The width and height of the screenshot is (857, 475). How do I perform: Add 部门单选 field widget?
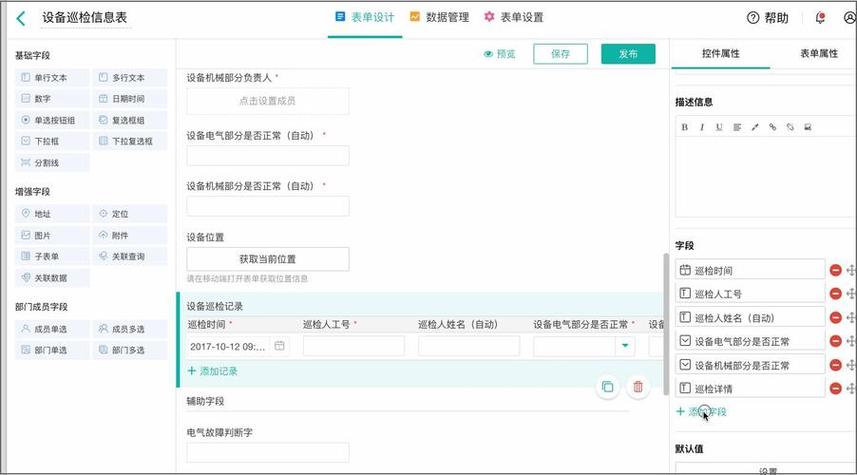tap(52, 350)
